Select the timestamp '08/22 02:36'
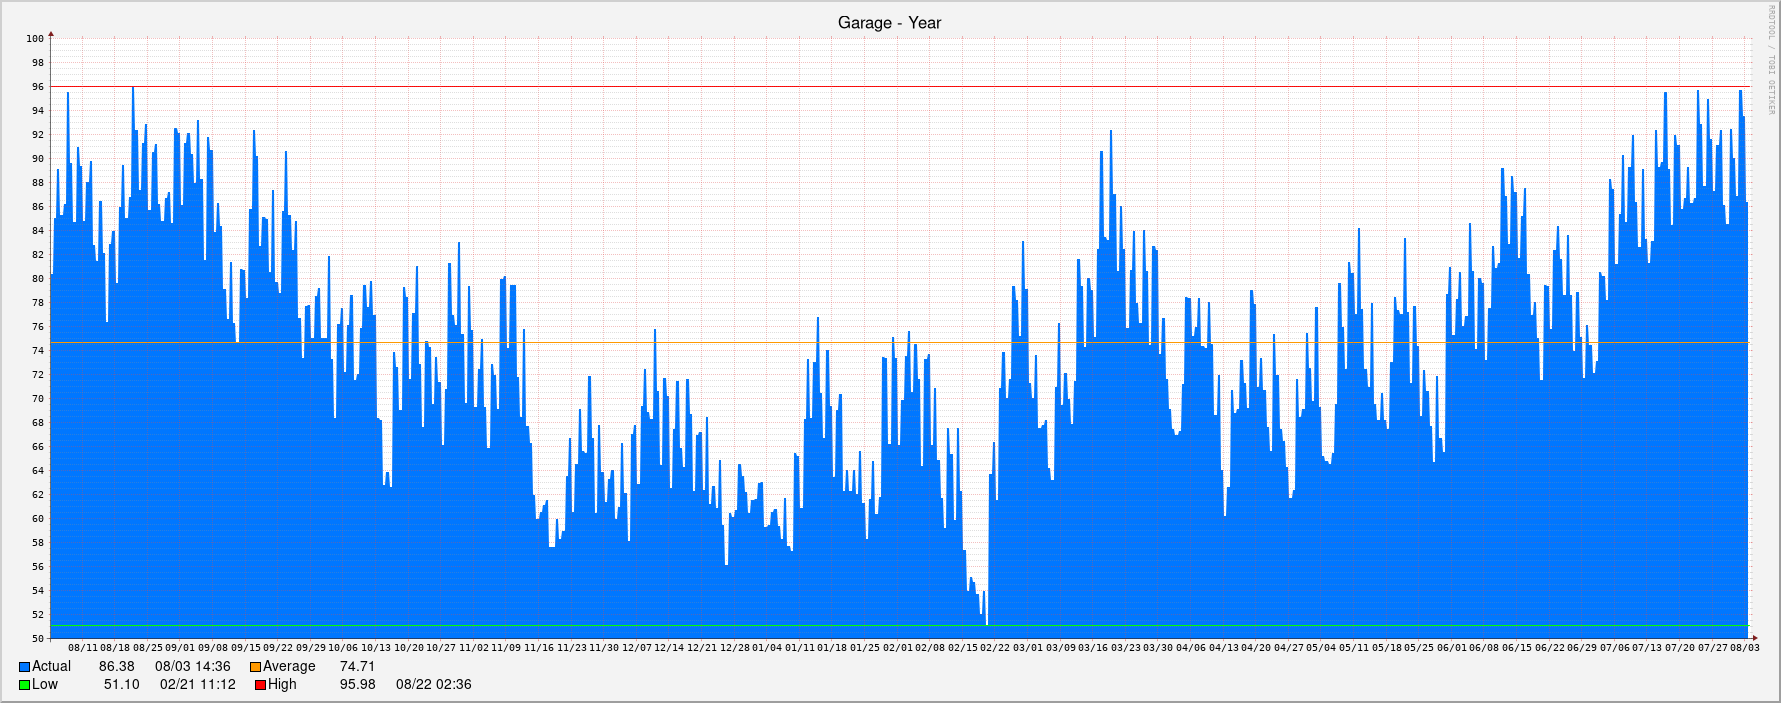This screenshot has width=1781, height=703. (434, 684)
